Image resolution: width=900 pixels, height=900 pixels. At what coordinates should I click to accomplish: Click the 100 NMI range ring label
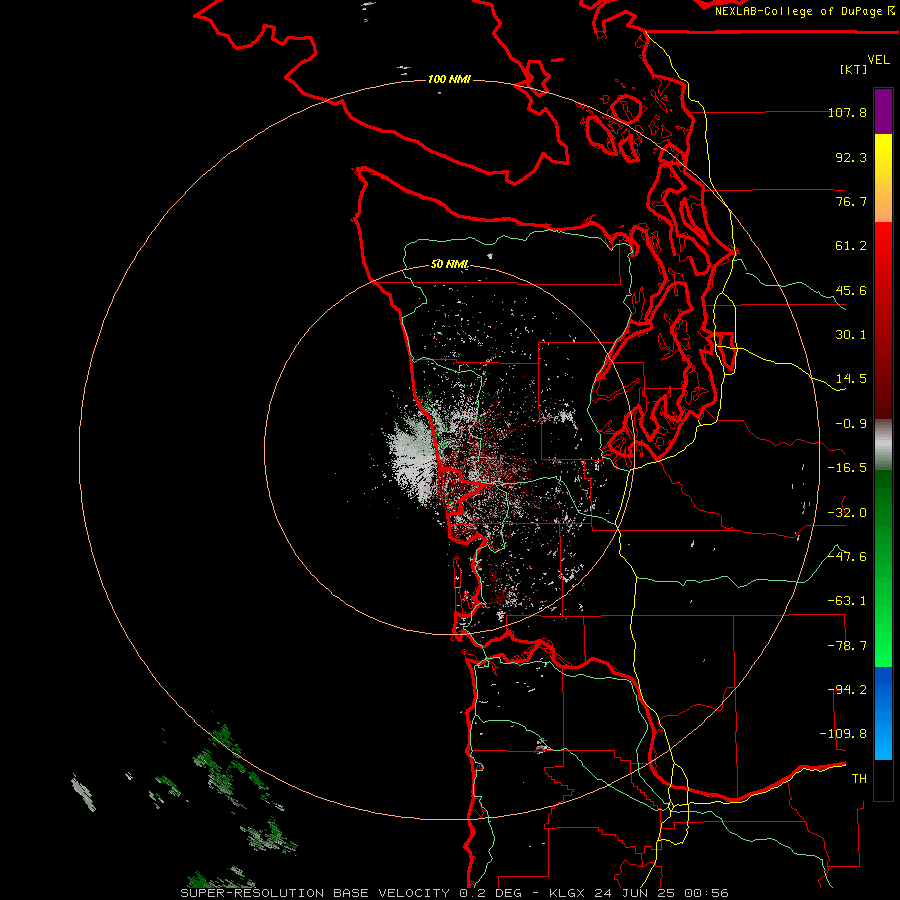tap(449, 79)
